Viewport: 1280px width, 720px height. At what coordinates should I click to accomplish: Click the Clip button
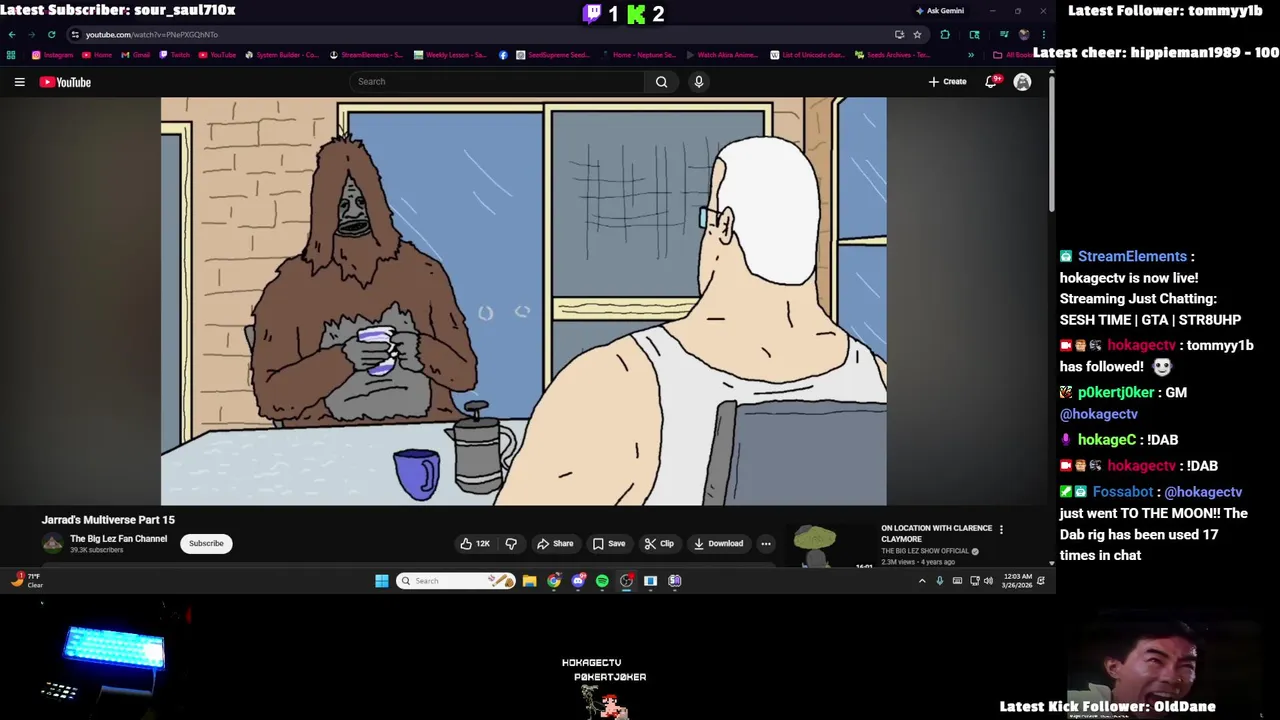[x=659, y=544]
